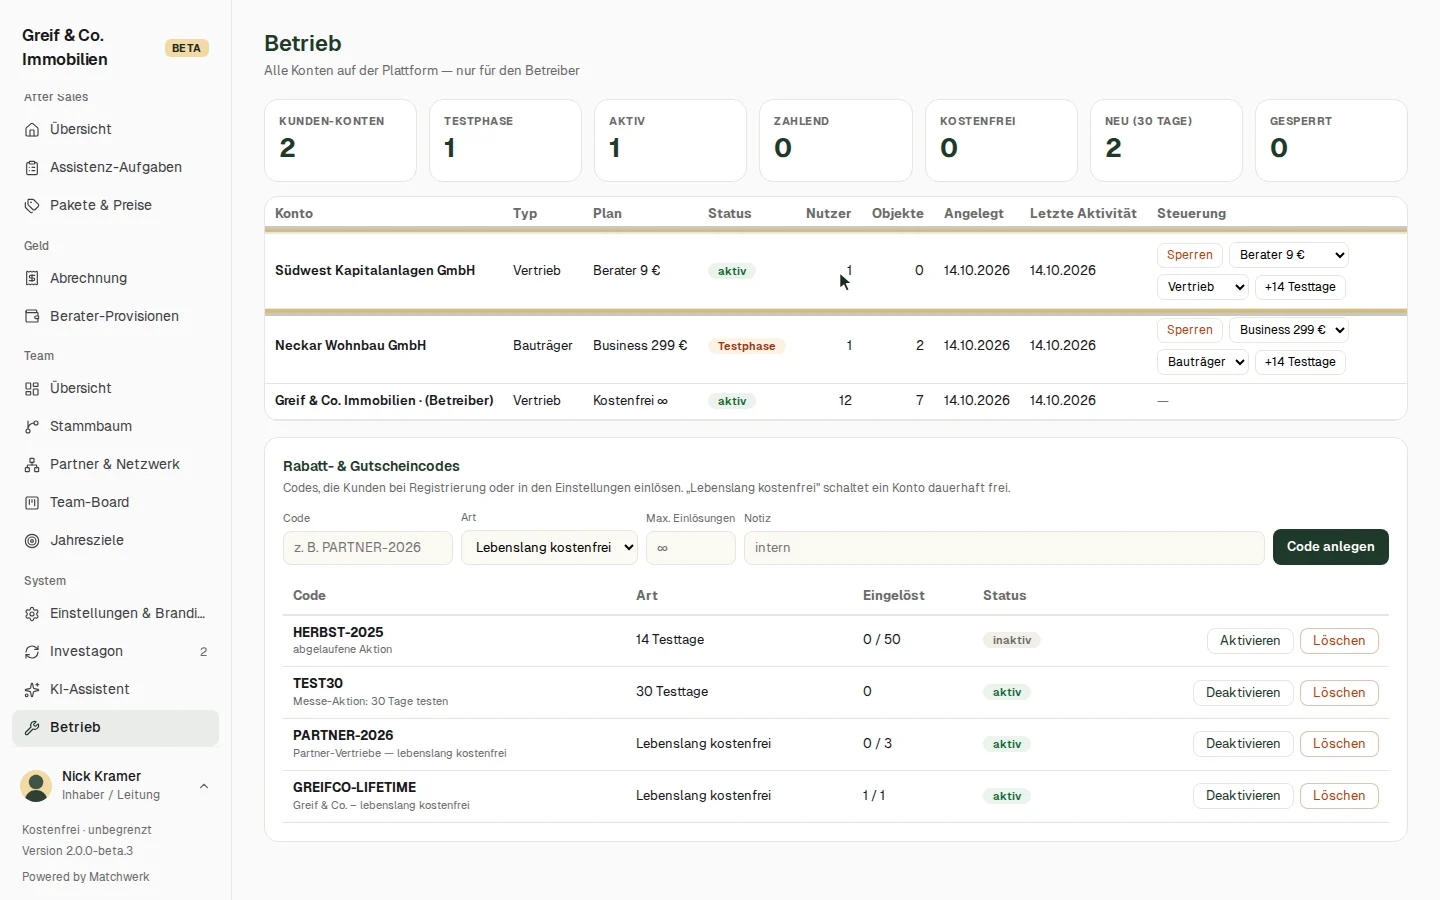Deactivate the TEST30 code

click(1243, 693)
